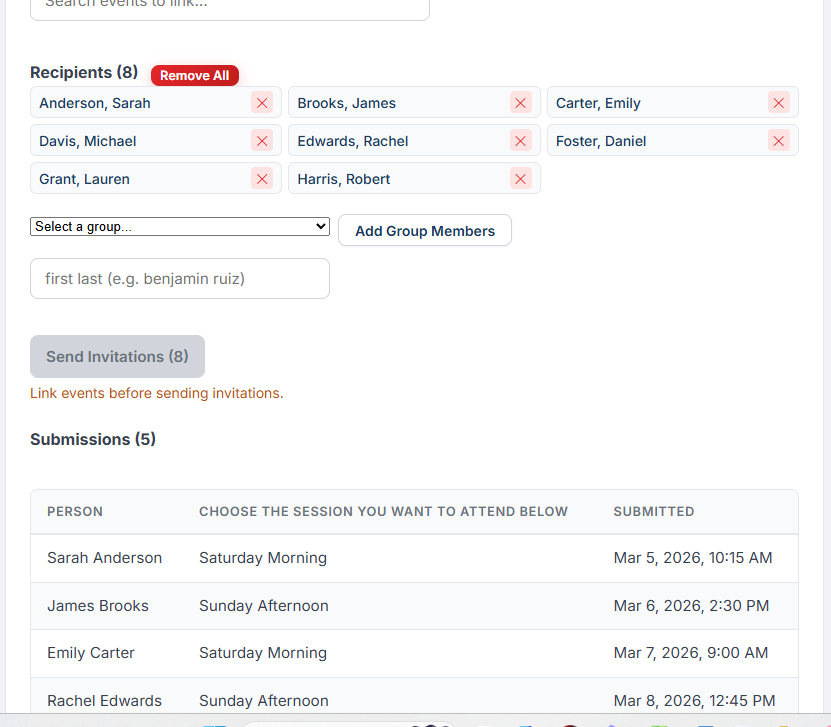Remove Davis, Michael from recipients
The height and width of the screenshot is (727, 831).
click(x=262, y=141)
